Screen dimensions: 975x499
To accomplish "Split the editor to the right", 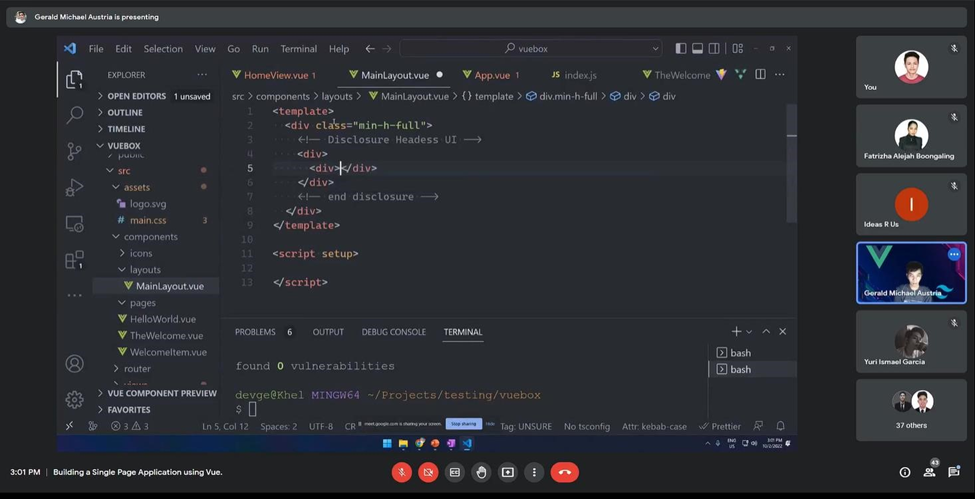I will click(760, 75).
